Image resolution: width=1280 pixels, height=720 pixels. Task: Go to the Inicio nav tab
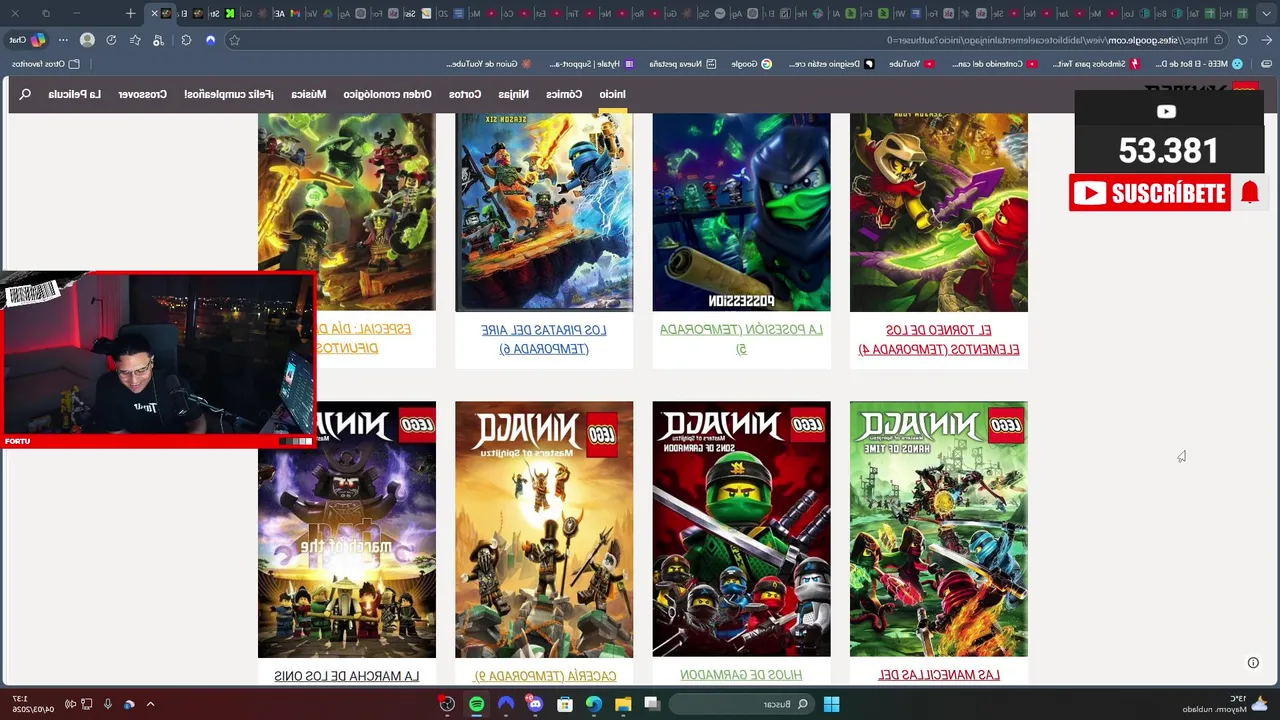click(613, 94)
